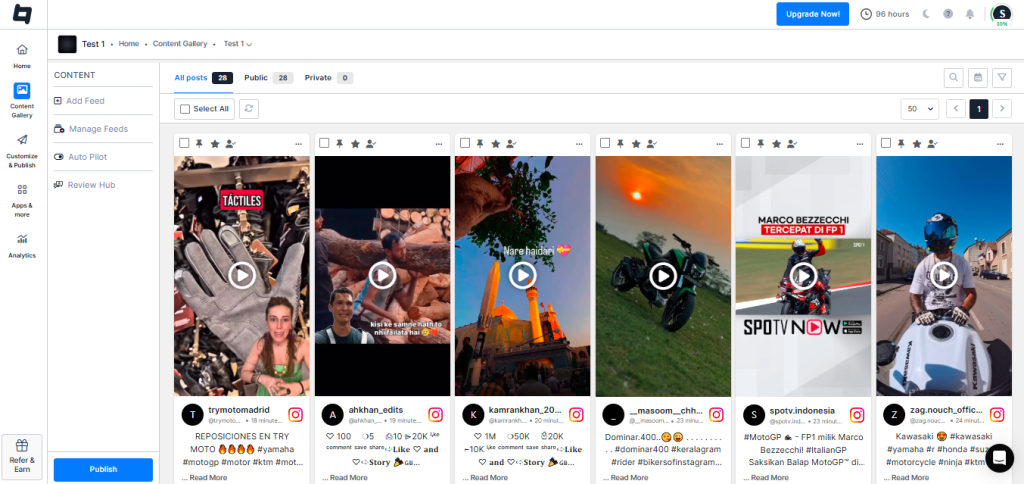The width and height of the screenshot is (1024, 484).
Task: Open notifications bell icon
Action: (970, 14)
